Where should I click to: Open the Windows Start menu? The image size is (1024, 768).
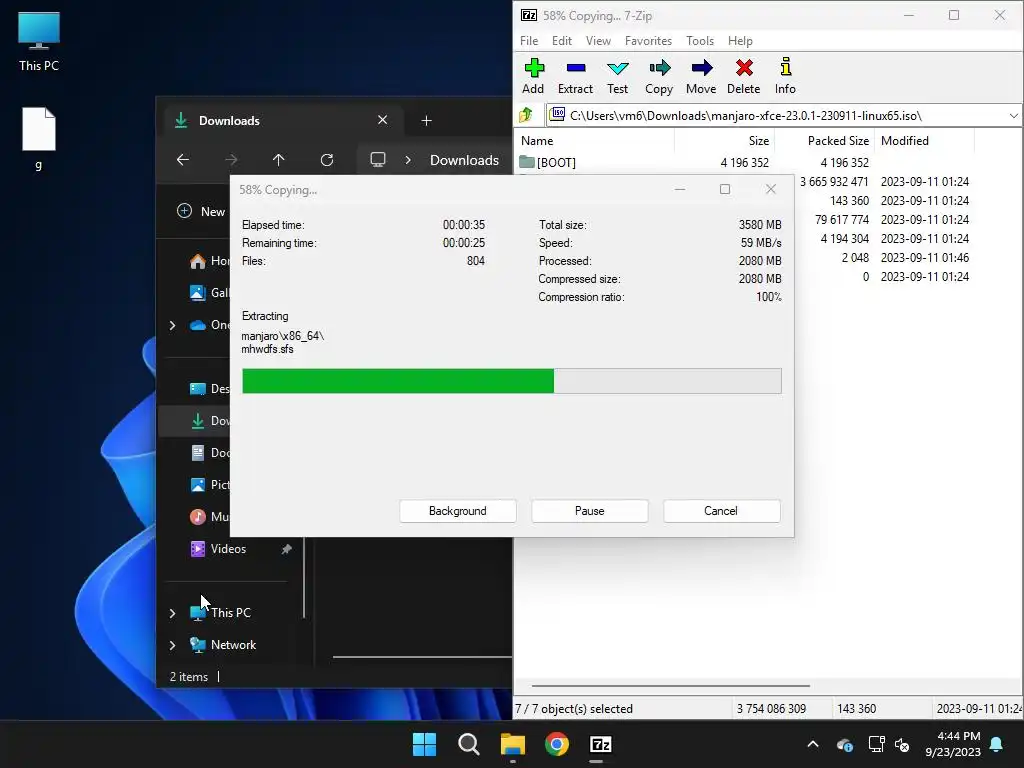coord(424,744)
